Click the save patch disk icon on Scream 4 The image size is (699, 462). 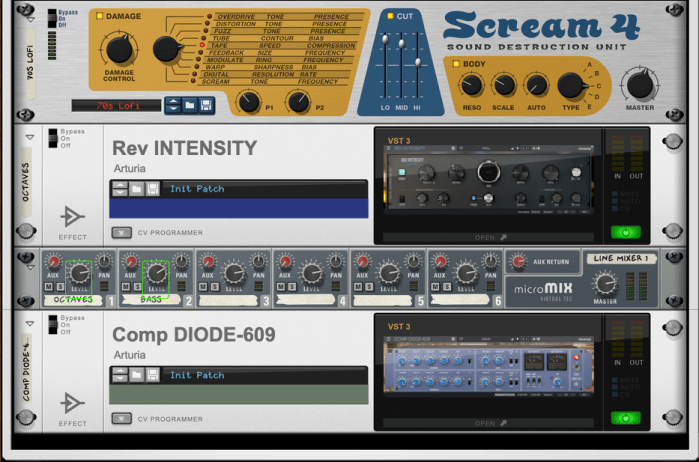[x=208, y=104]
